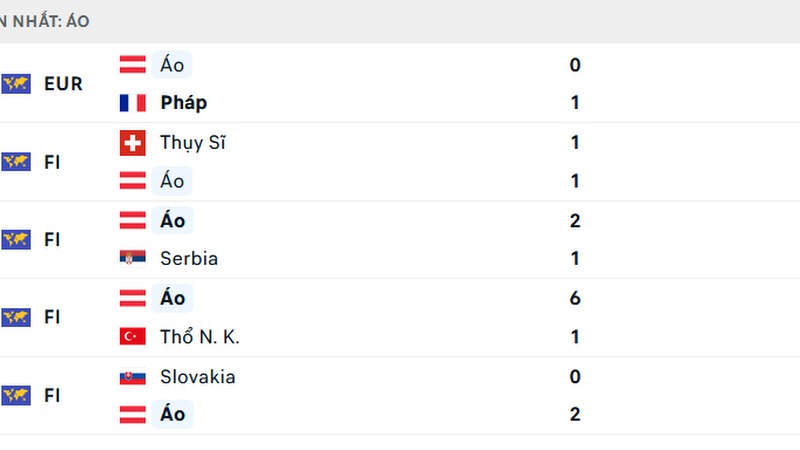Open the Pháp team link

coord(183,103)
